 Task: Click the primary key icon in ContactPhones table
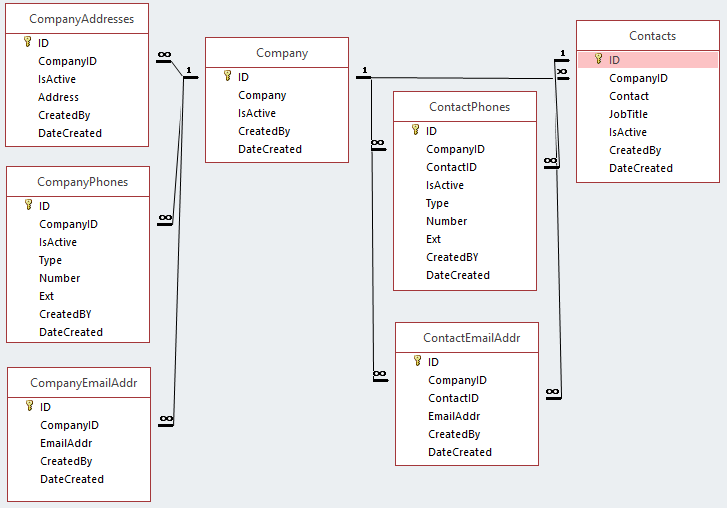415,130
